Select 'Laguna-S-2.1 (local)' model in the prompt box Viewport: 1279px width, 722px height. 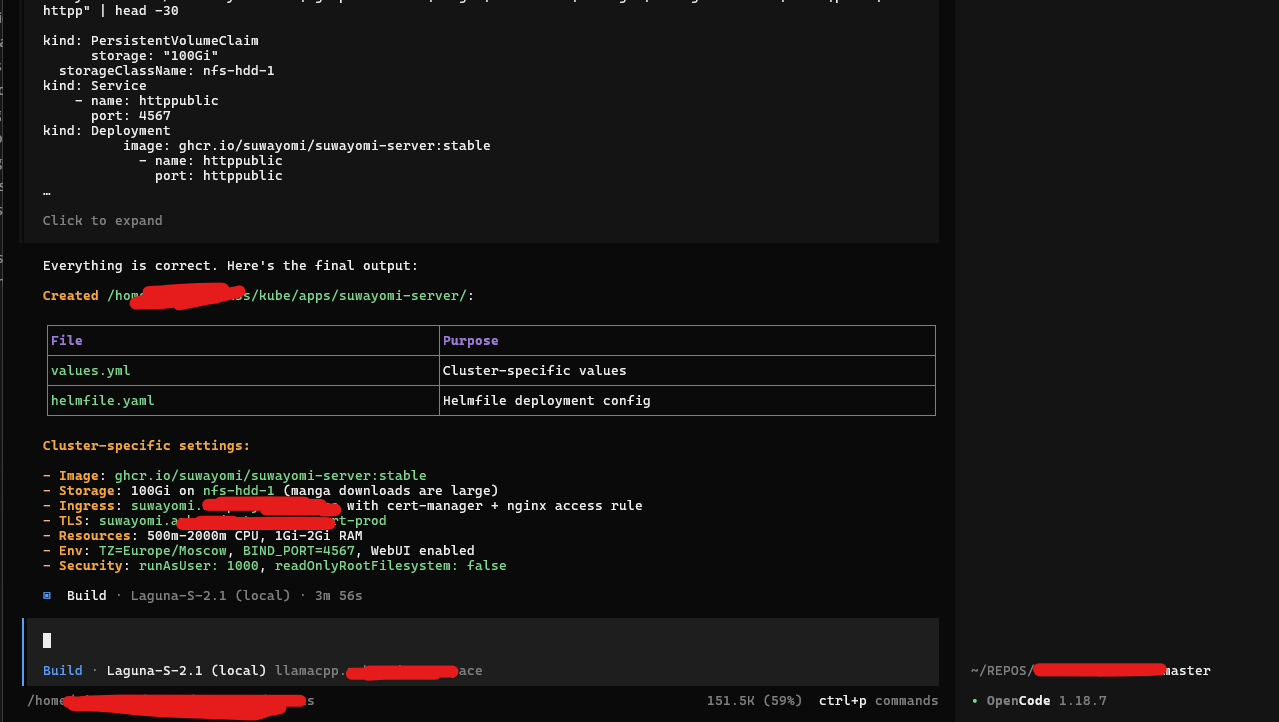186,670
